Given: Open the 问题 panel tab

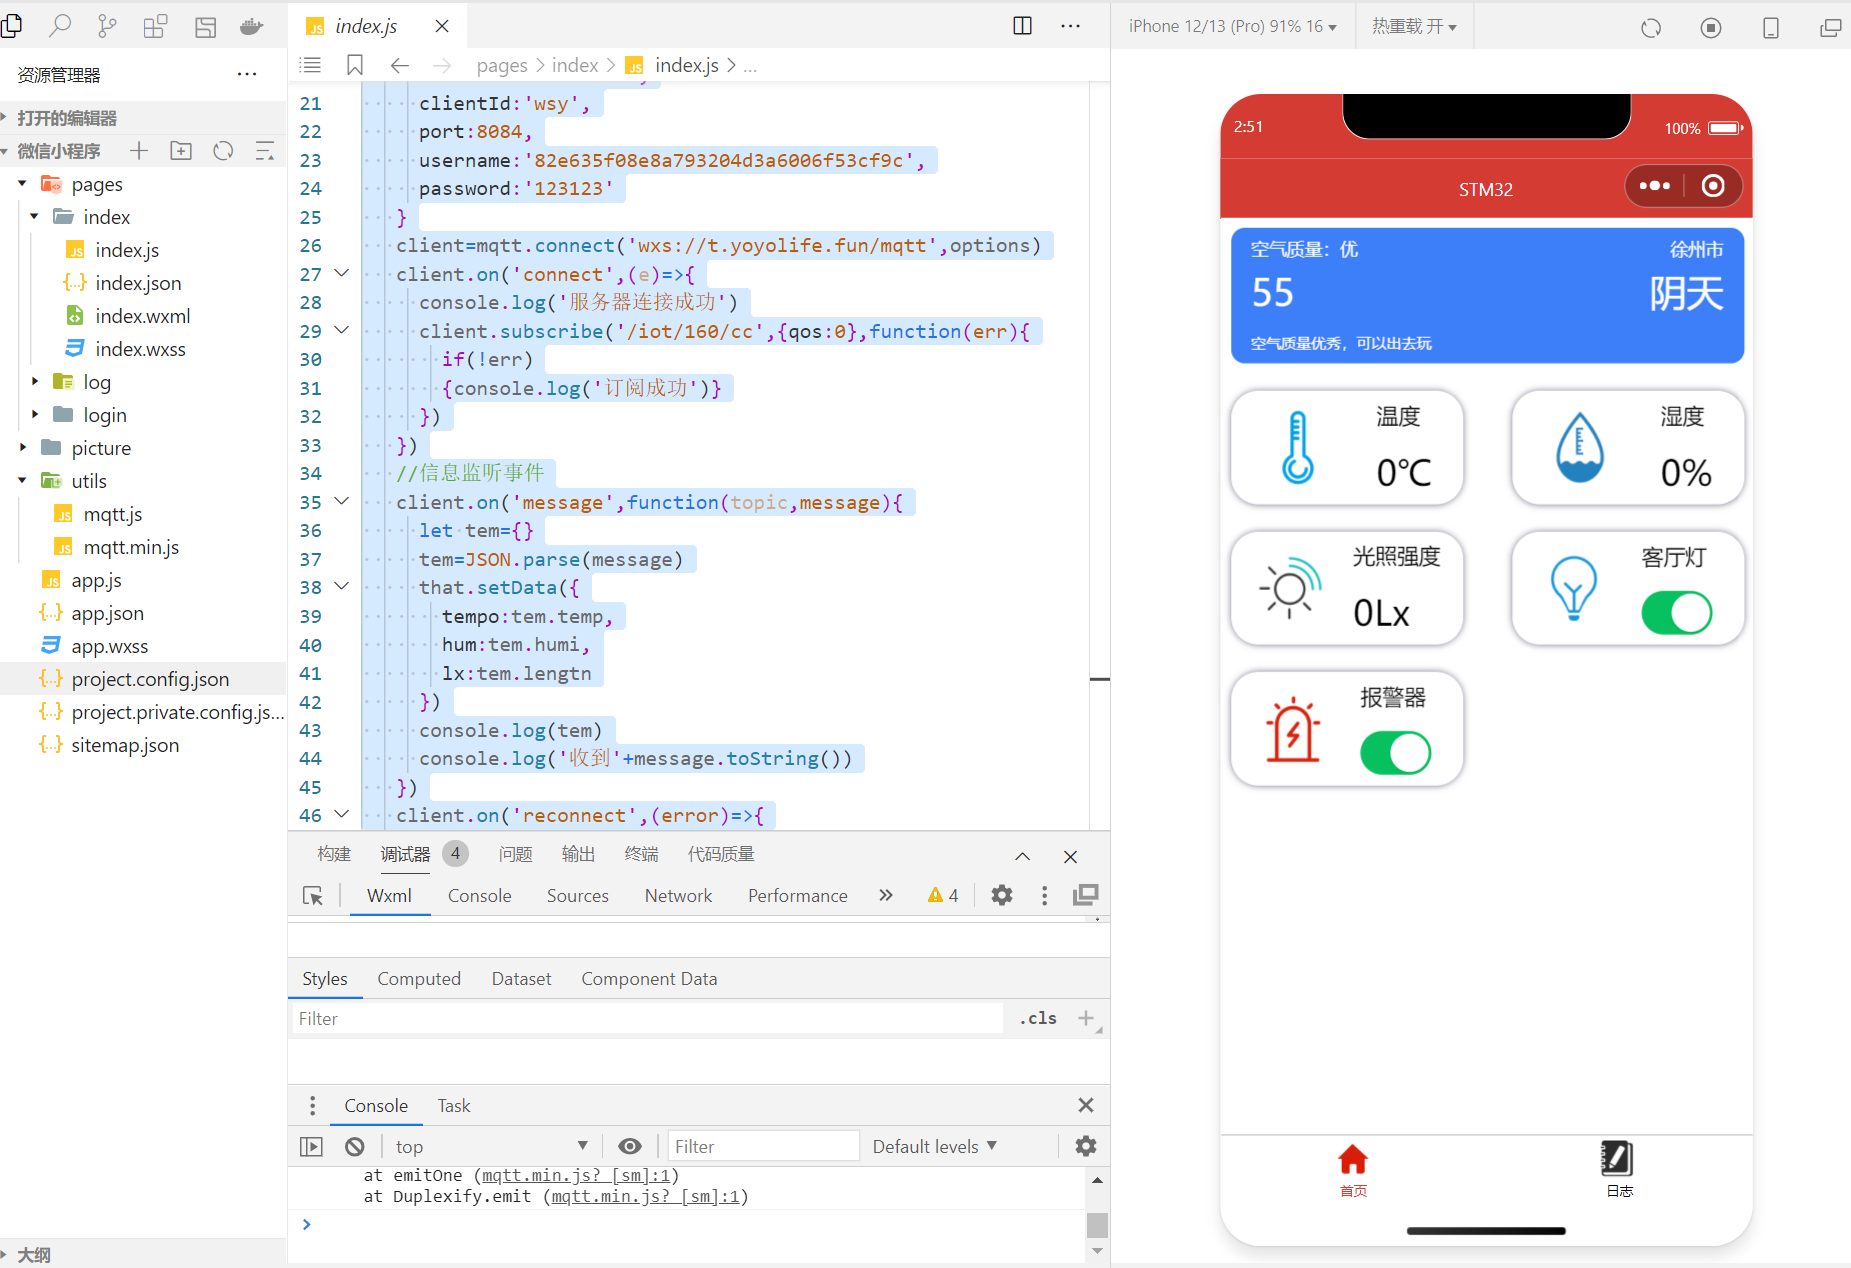Looking at the screenshot, I should click(x=515, y=854).
